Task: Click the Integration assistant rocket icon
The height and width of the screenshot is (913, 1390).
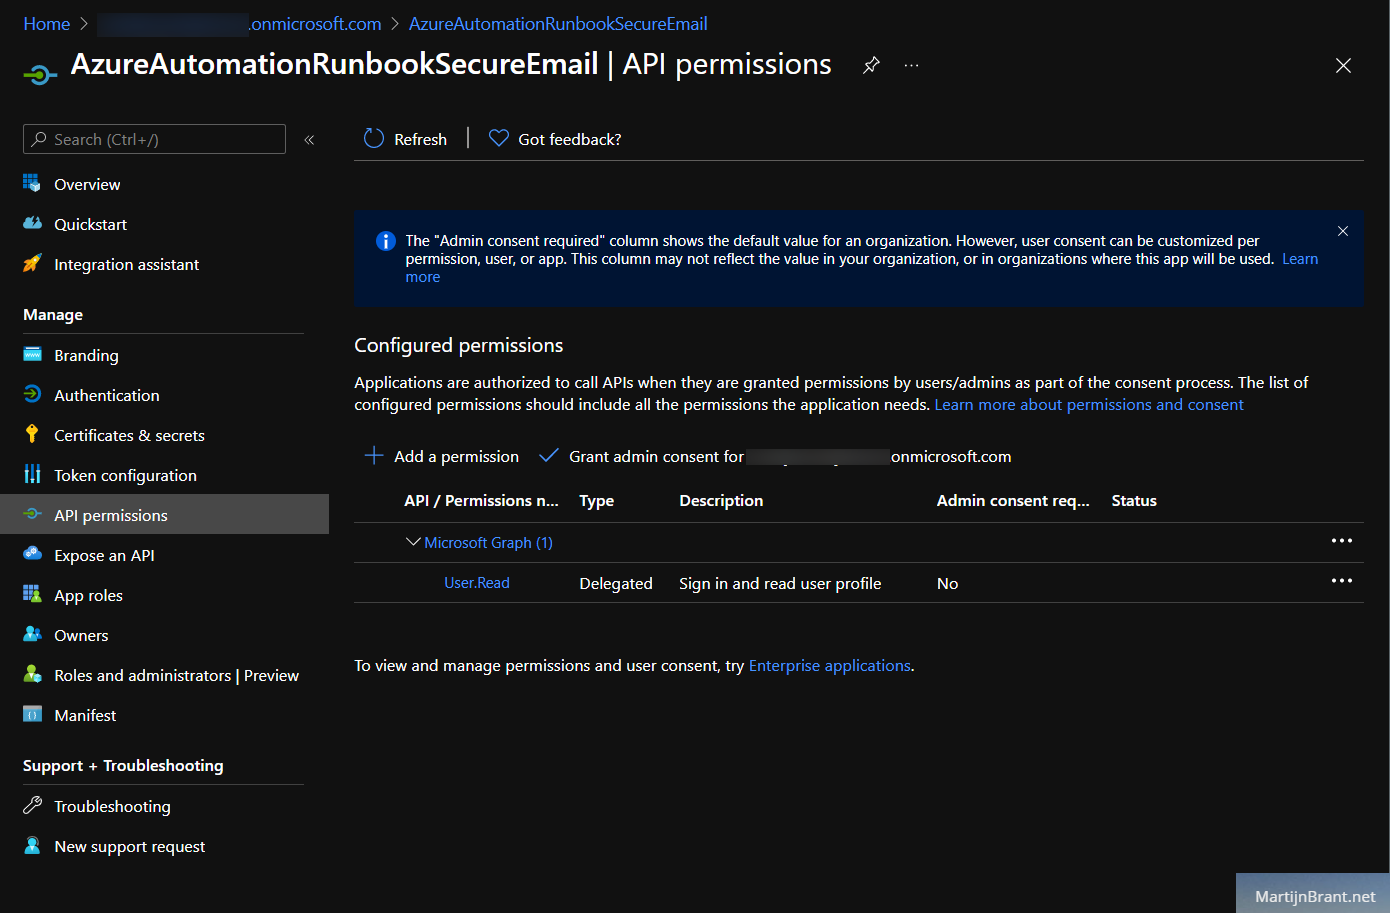Action: [32, 263]
